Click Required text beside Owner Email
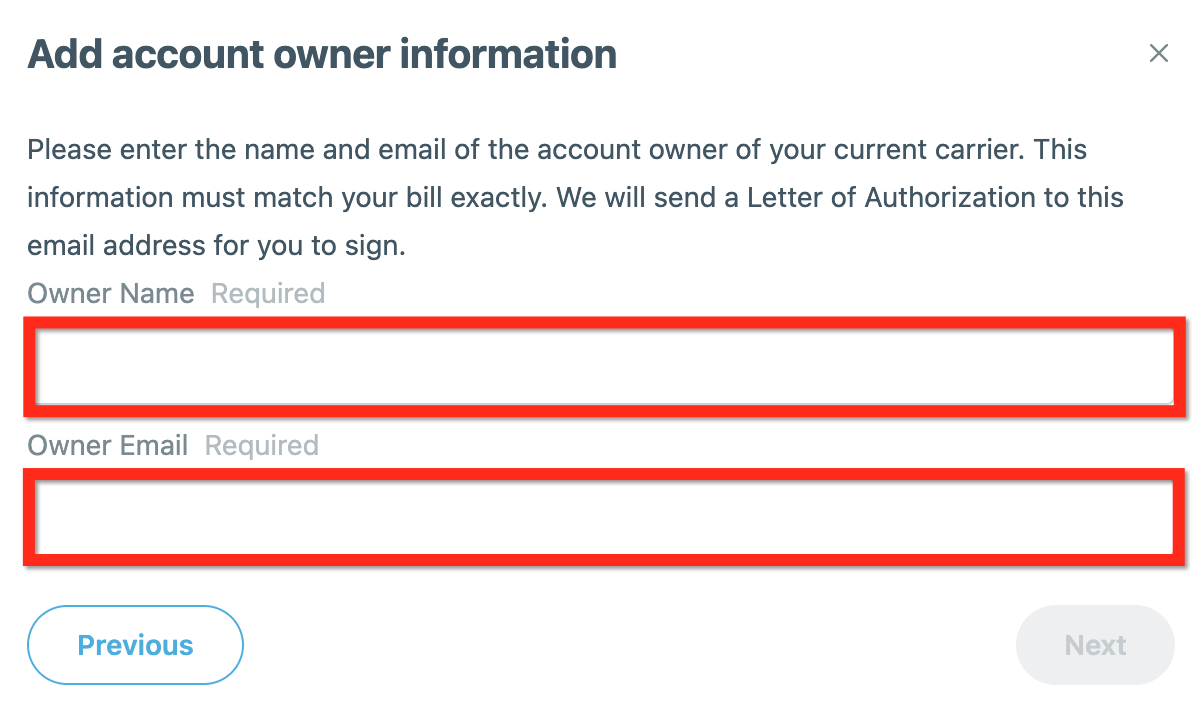The image size is (1200, 708). pyautogui.click(x=262, y=446)
